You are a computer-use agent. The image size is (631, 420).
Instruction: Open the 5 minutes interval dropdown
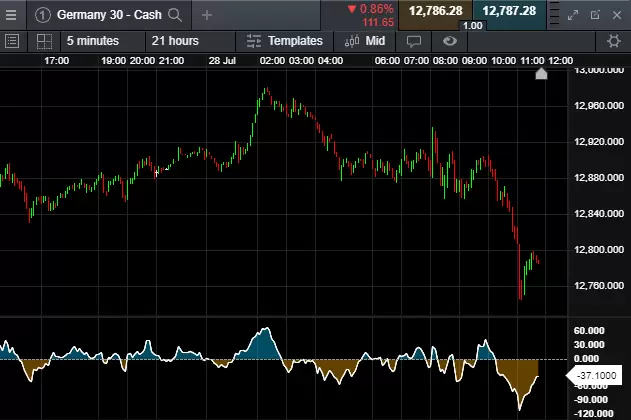pyautogui.click(x=93, y=41)
